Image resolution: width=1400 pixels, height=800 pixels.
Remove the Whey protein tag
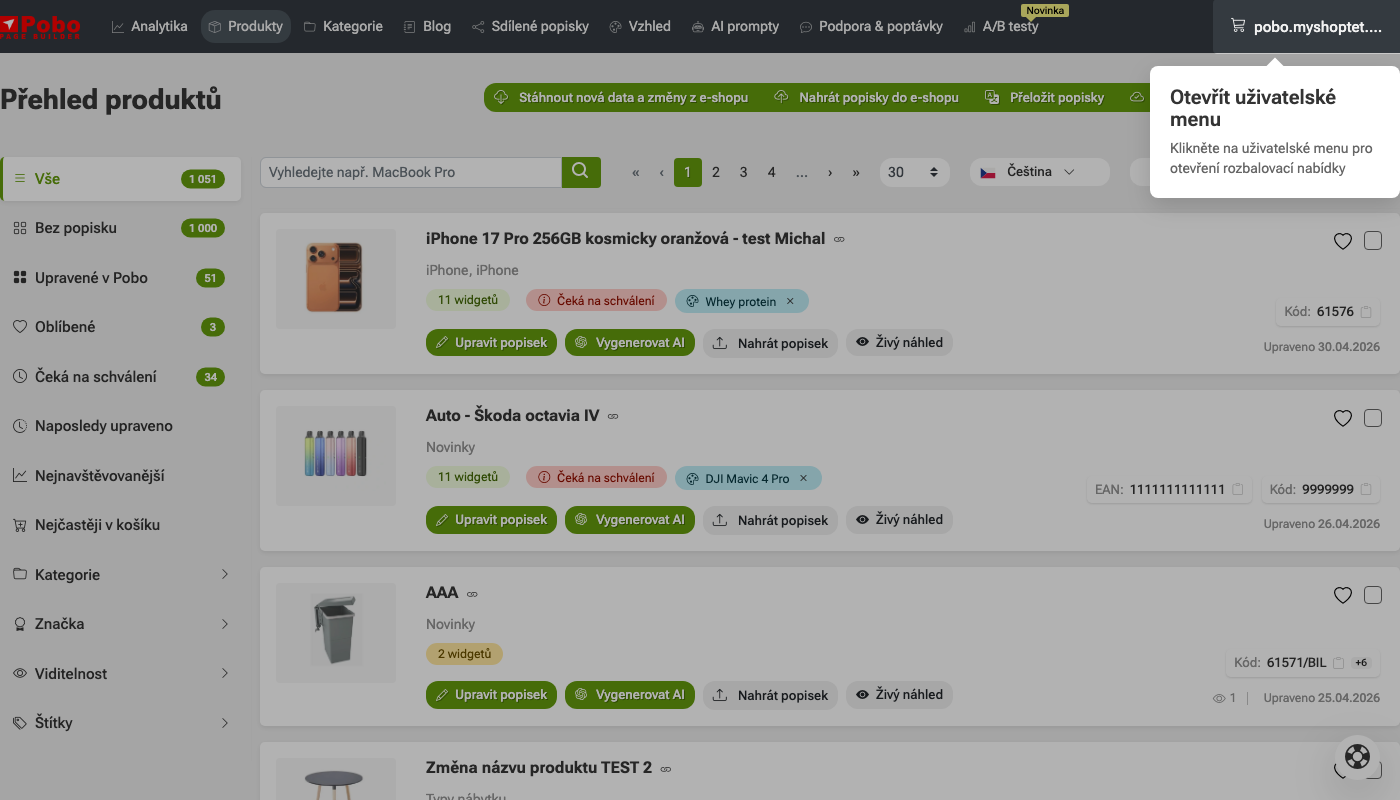pos(789,301)
